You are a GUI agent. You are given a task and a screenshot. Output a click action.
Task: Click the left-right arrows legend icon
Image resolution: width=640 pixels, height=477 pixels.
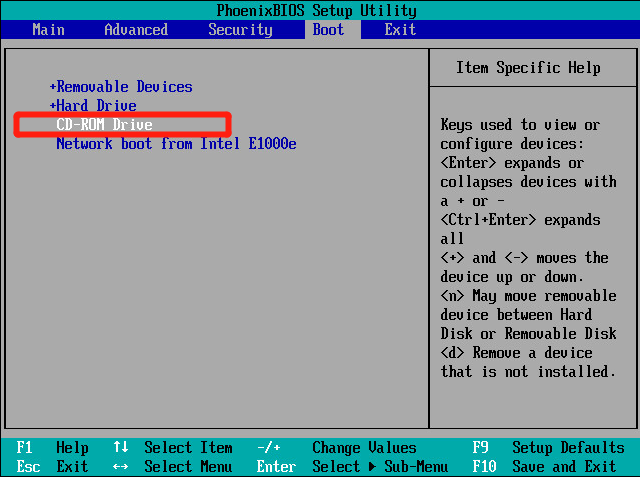(120, 466)
